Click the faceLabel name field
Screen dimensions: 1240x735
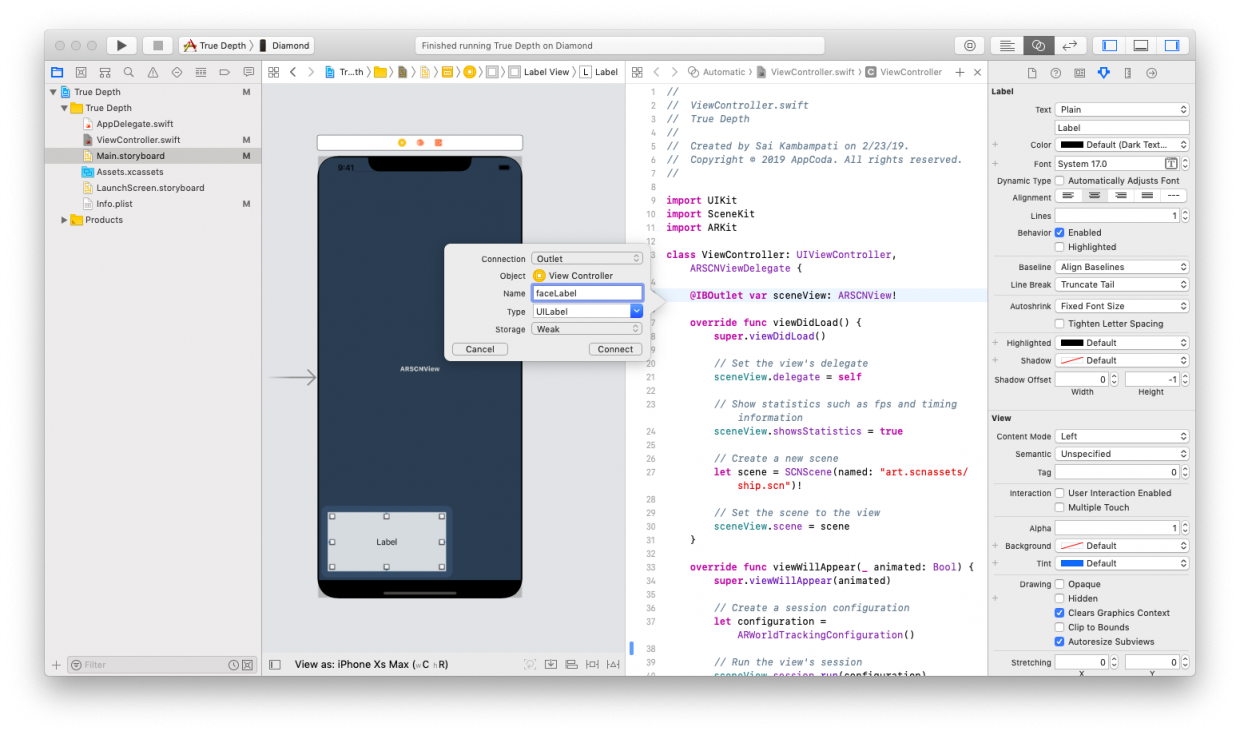[587, 293]
